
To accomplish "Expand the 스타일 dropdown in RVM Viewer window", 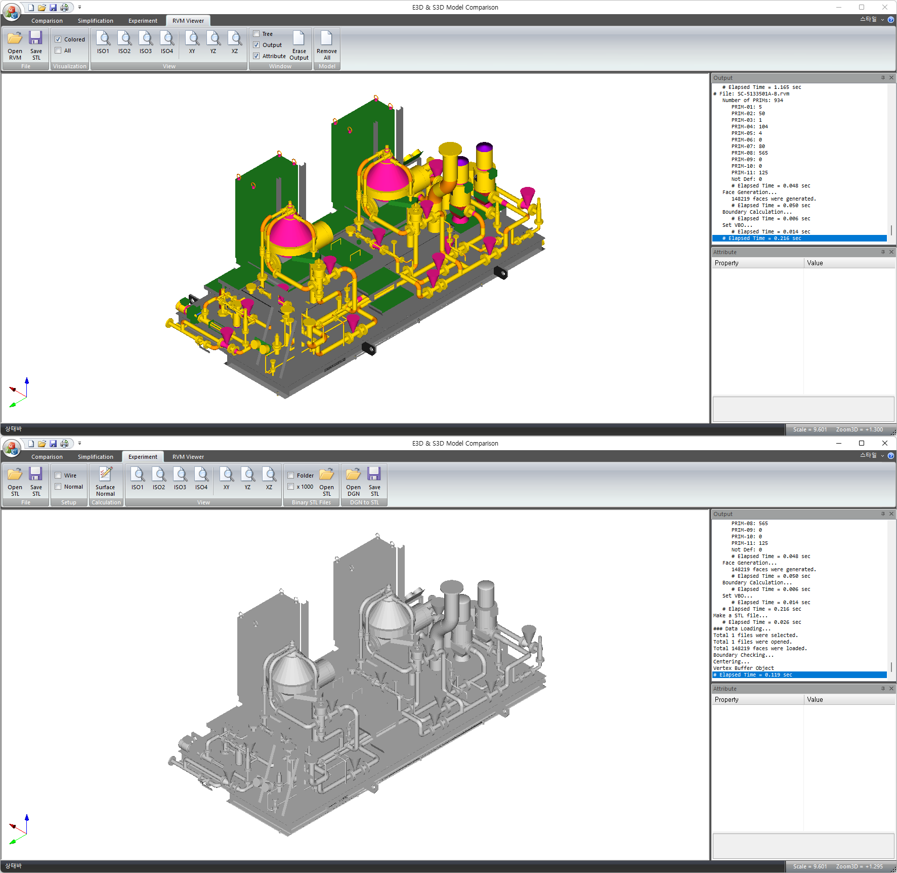I will [869, 19].
